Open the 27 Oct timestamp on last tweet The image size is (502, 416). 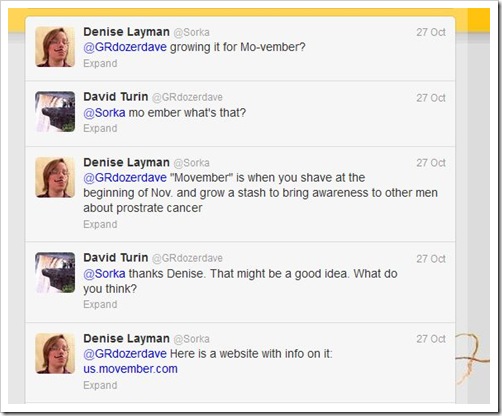[x=431, y=339]
